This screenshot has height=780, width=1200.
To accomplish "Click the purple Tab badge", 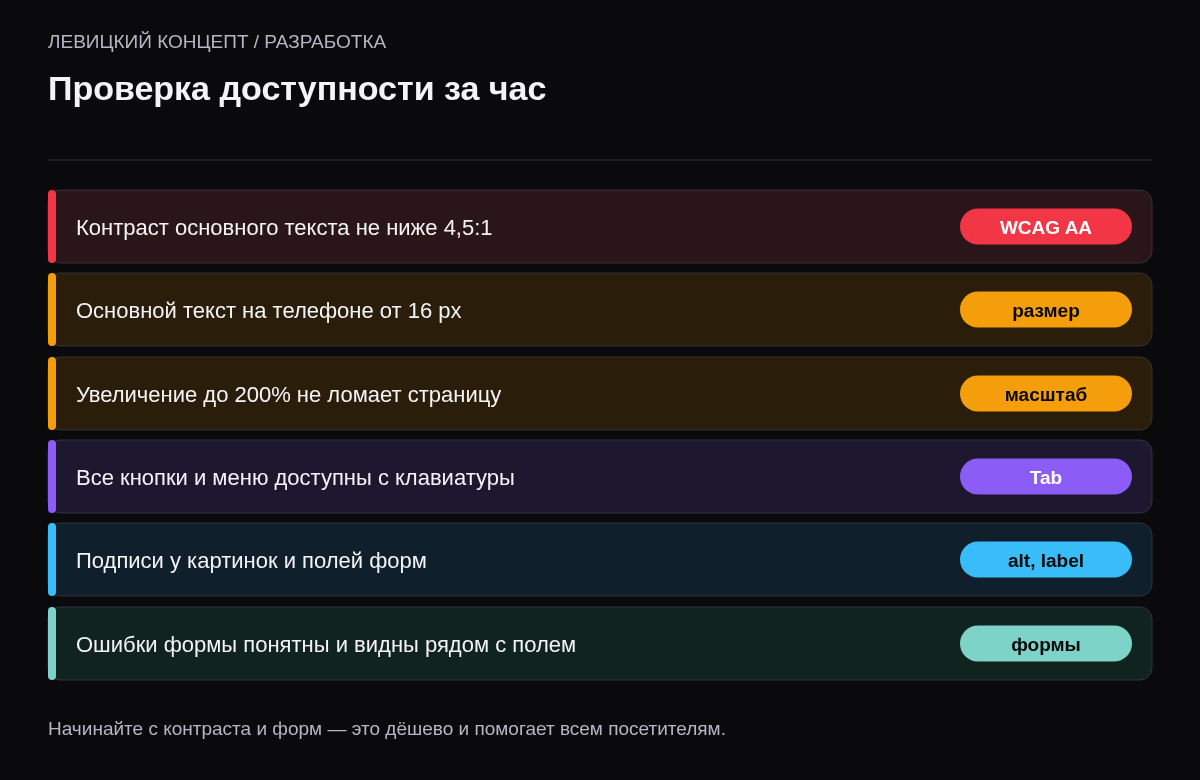I will pos(1046,477).
